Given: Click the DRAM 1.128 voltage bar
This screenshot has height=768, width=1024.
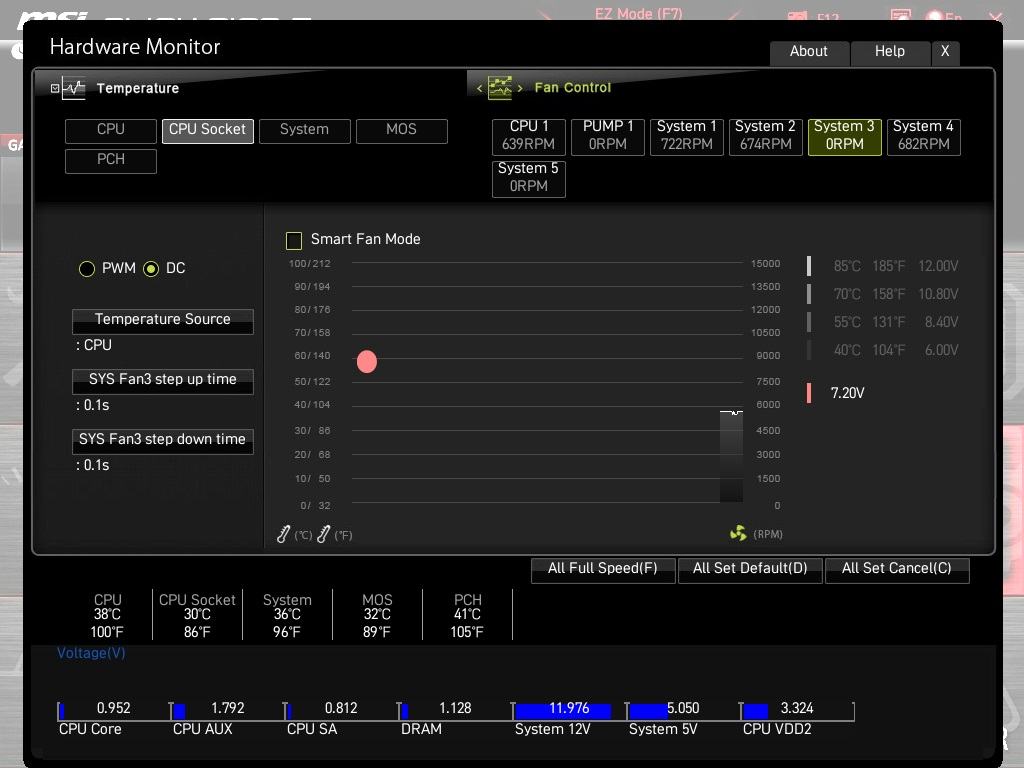Looking at the screenshot, I should click(x=455, y=711).
